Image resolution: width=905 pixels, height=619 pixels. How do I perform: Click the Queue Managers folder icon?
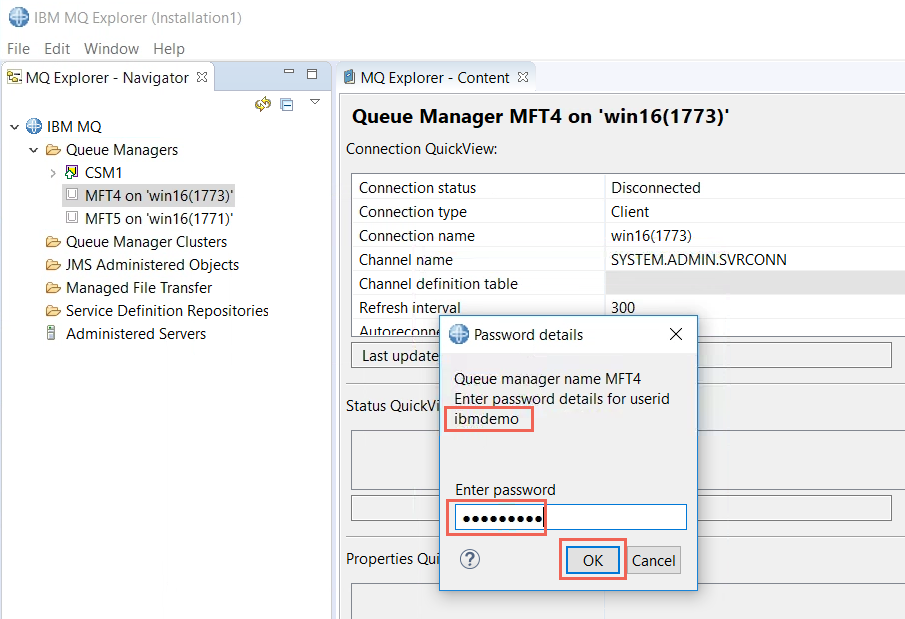point(53,150)
